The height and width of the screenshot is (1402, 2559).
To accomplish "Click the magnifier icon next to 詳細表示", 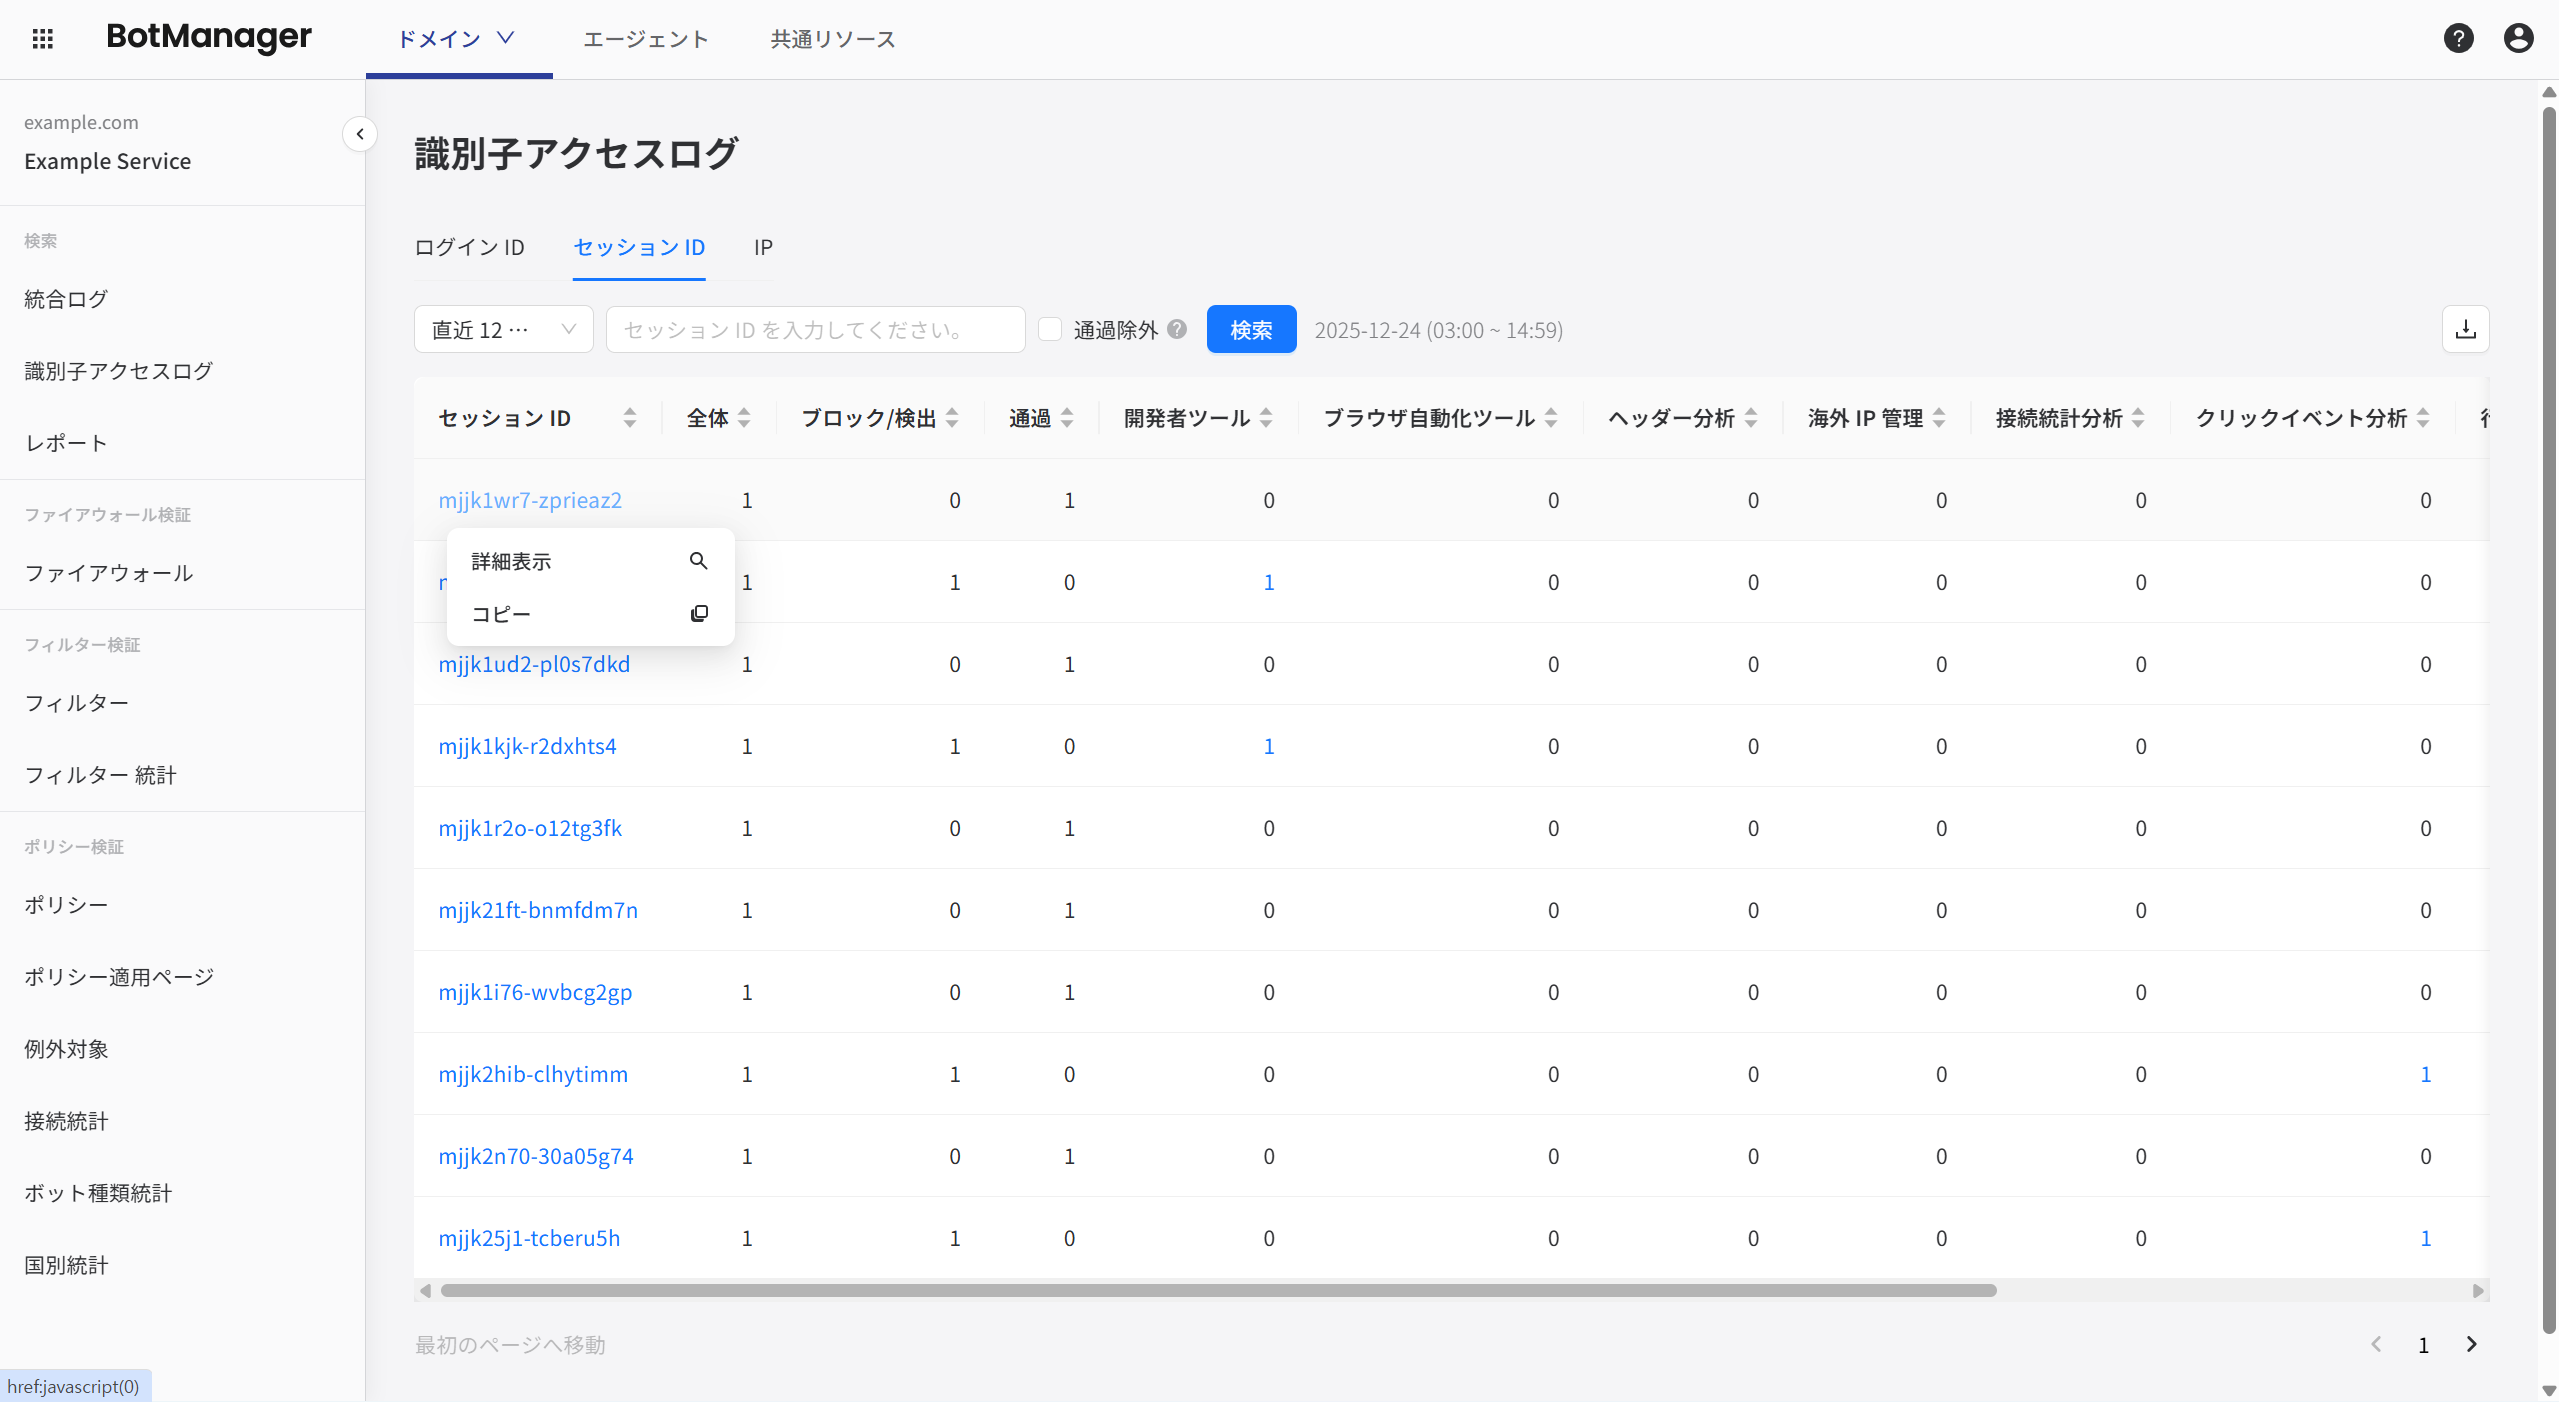I will click(x=699, y=561).
